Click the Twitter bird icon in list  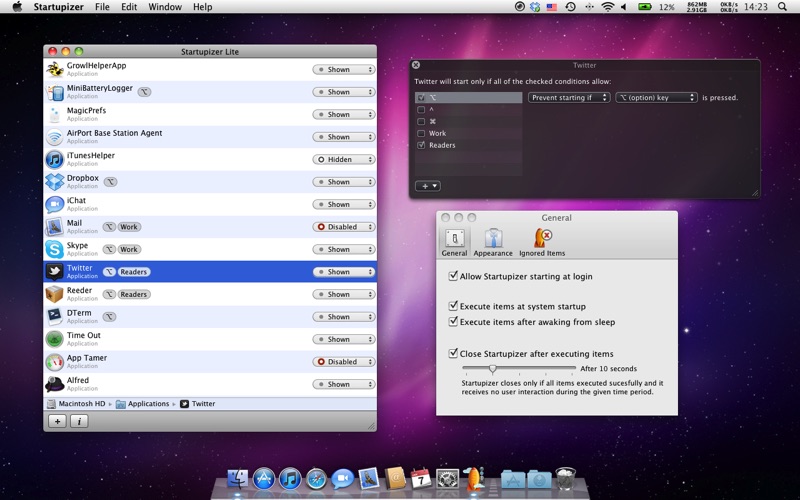click(x=55, y=271)
